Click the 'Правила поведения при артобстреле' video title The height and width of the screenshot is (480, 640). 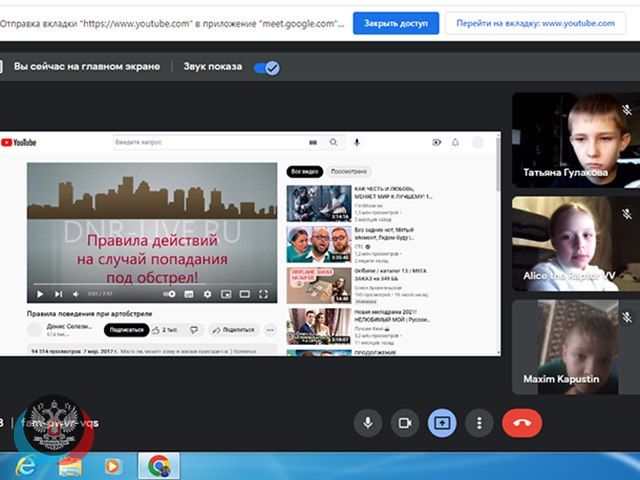tap(89, 314)
